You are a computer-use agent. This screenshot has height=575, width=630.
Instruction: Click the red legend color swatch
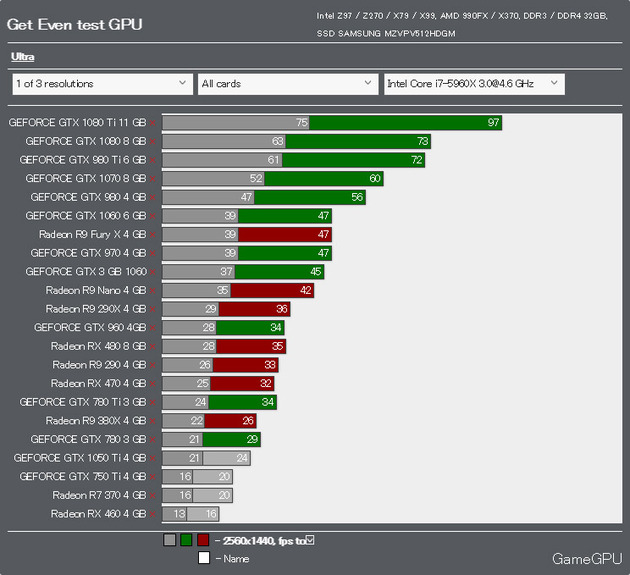click(203, 540)
